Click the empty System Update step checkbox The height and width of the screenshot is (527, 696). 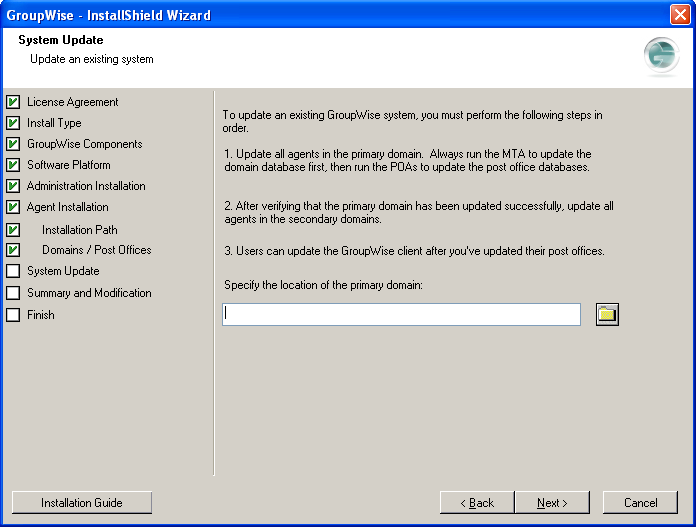tap(13, 271)
